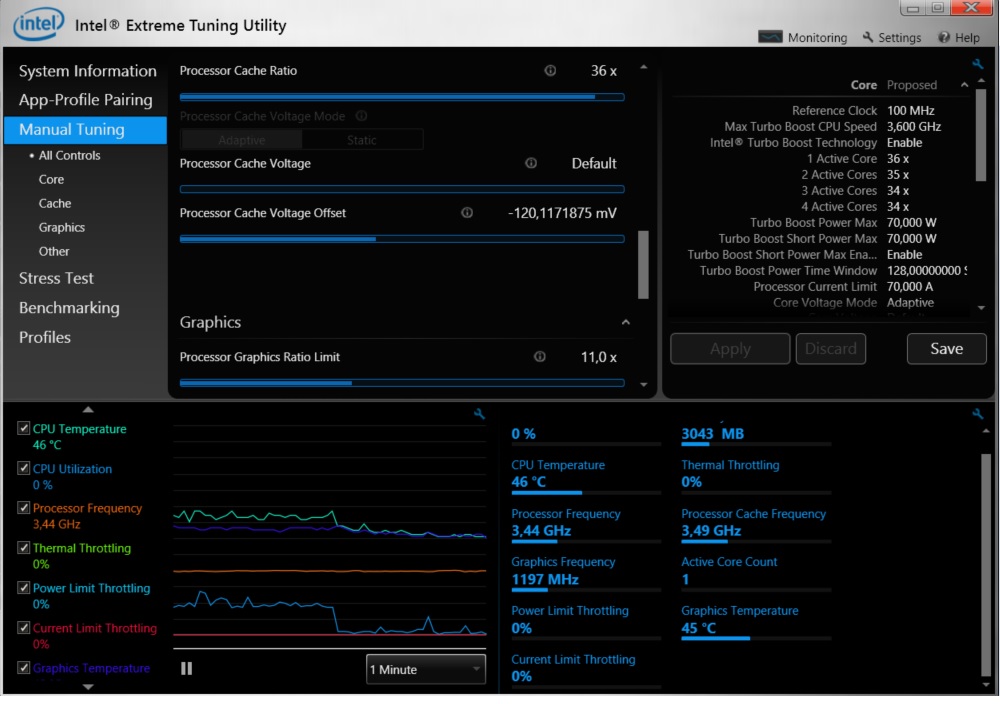Click the 36 x cache ratio value
1000x704 pixels.
point(603,71)
